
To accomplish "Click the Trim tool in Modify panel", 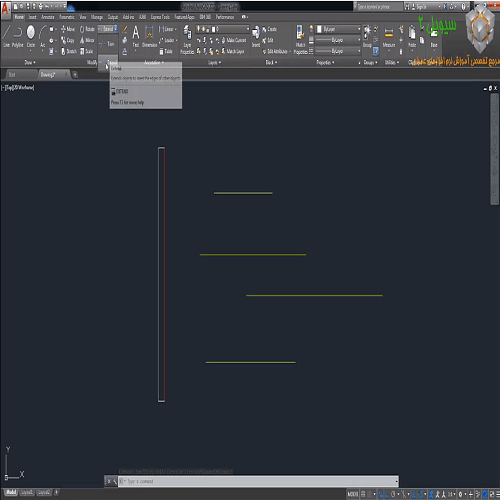I will (107, 44).
